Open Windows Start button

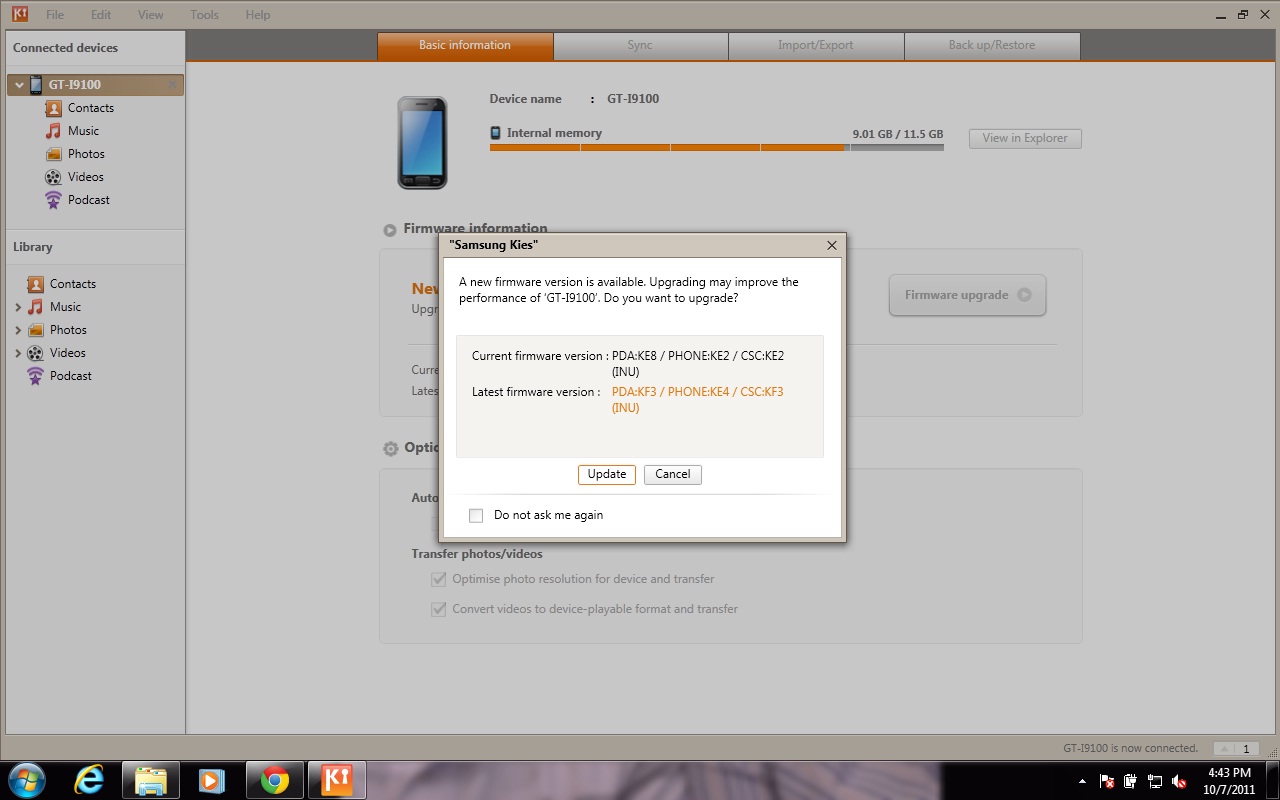pos(25,780)
